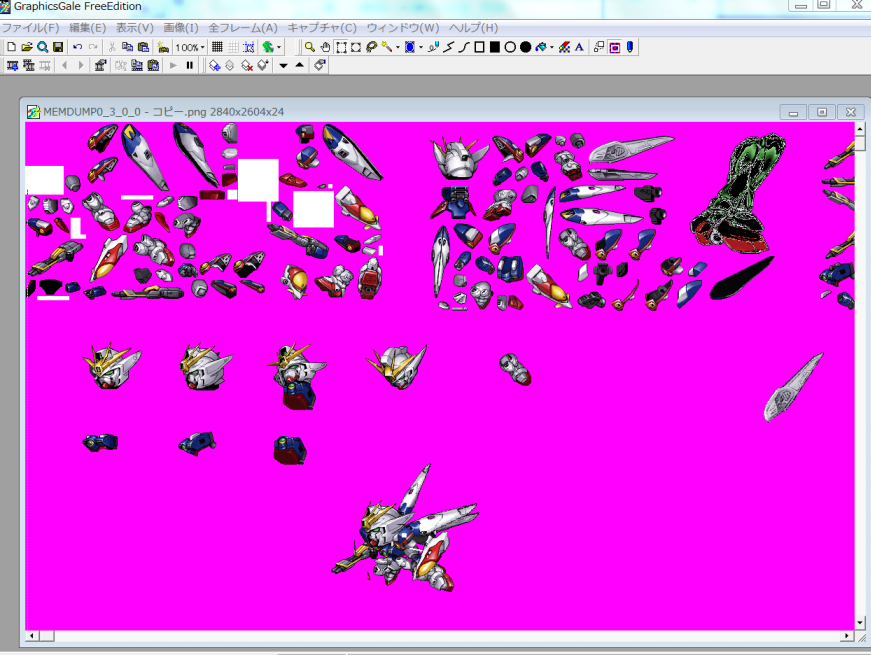871x655 pixels.
Task: Click the layer icon with black dot
Action: 263,66
